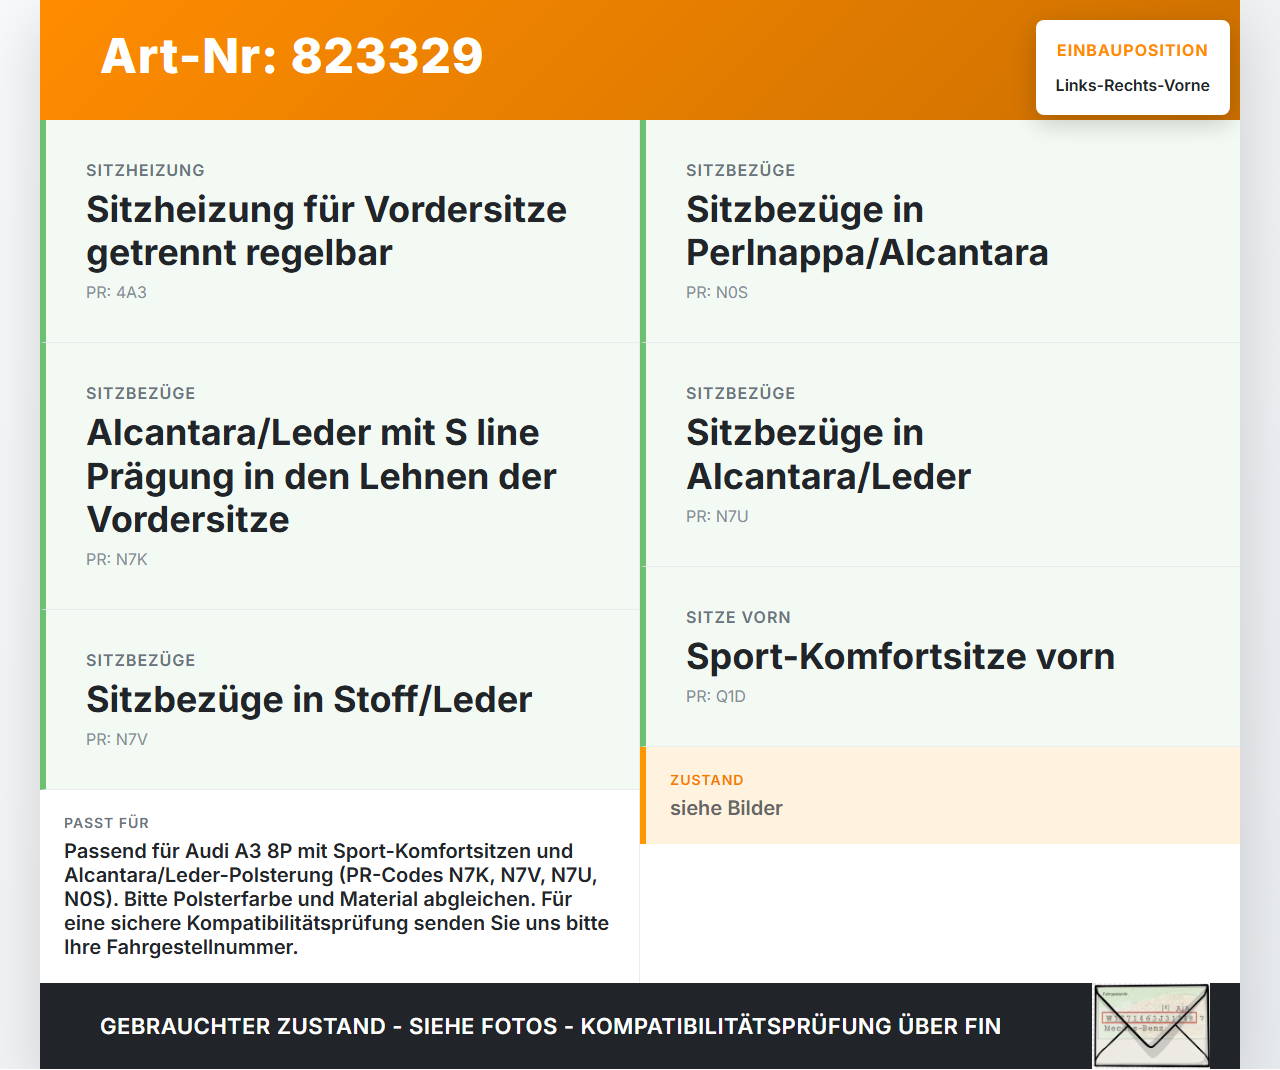Click the PR: N0S code
Viewport: 1280px width, 1070px height.
717,293
